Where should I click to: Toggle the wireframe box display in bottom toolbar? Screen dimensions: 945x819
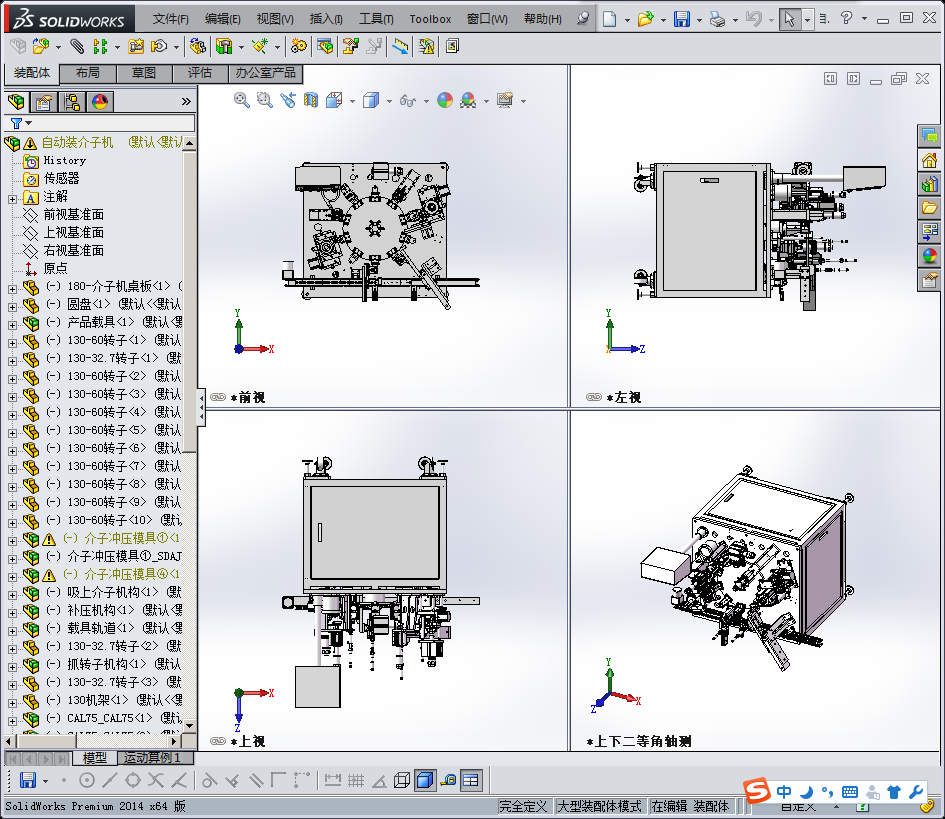[x=401, y=781]
